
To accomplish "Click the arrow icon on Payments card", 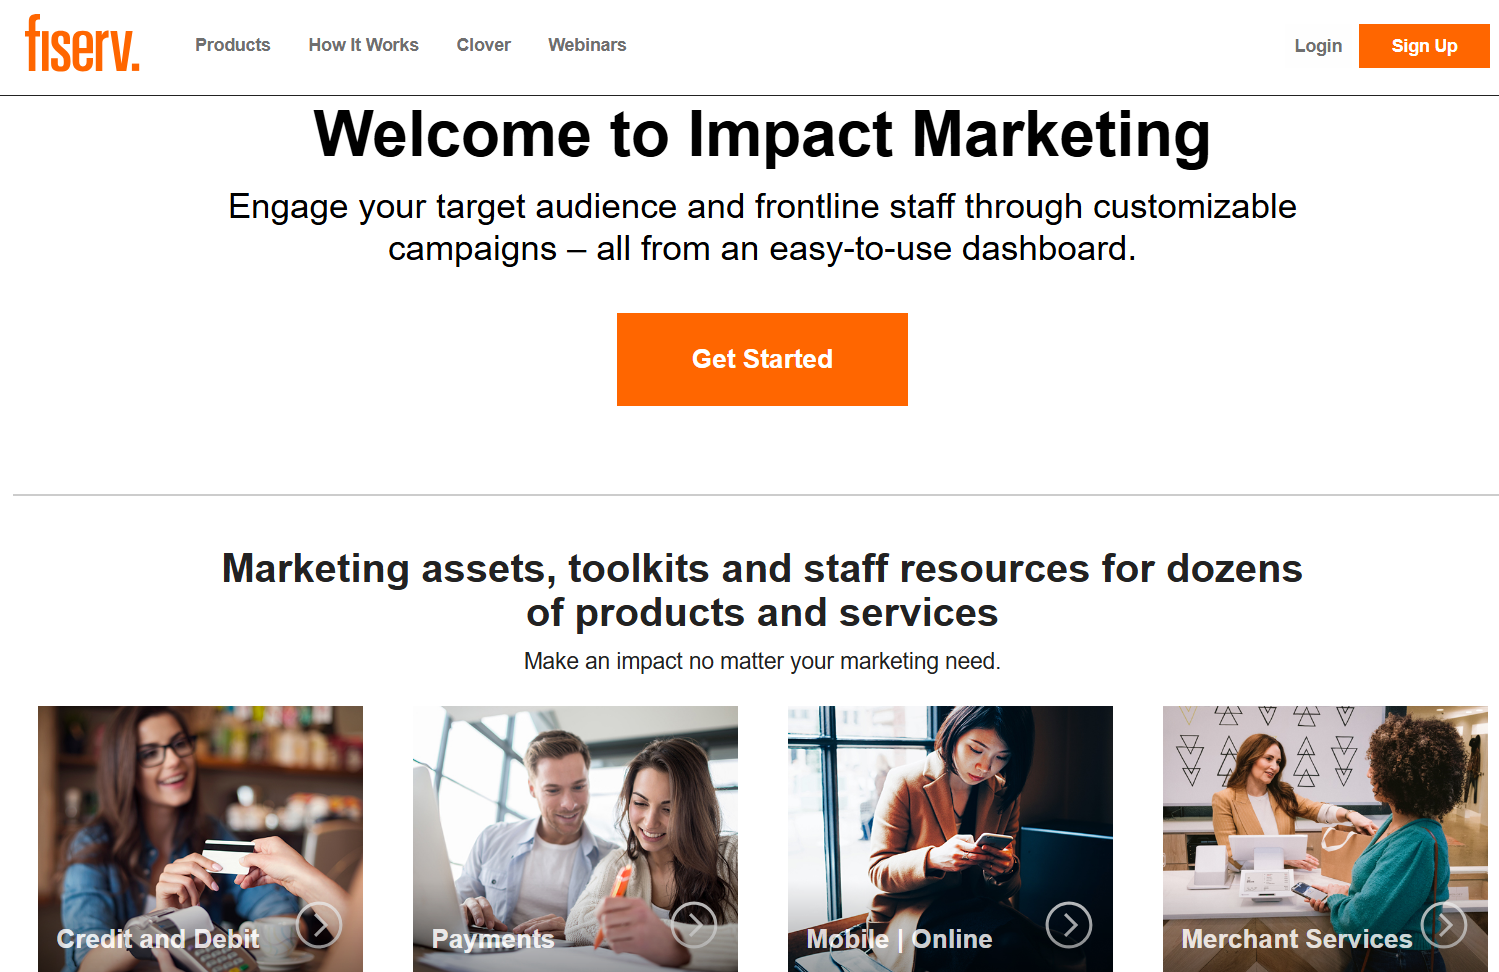I will pyautogui.click(x=694, y=925).
